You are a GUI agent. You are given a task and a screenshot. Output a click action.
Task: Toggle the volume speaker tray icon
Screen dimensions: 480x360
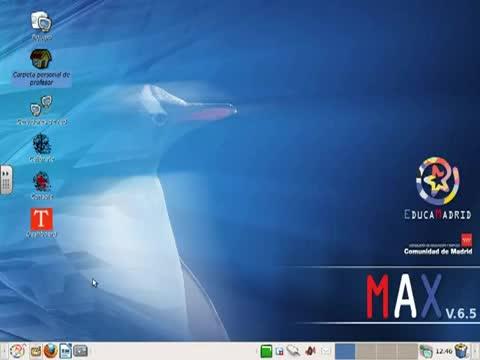tap(310, 351)
